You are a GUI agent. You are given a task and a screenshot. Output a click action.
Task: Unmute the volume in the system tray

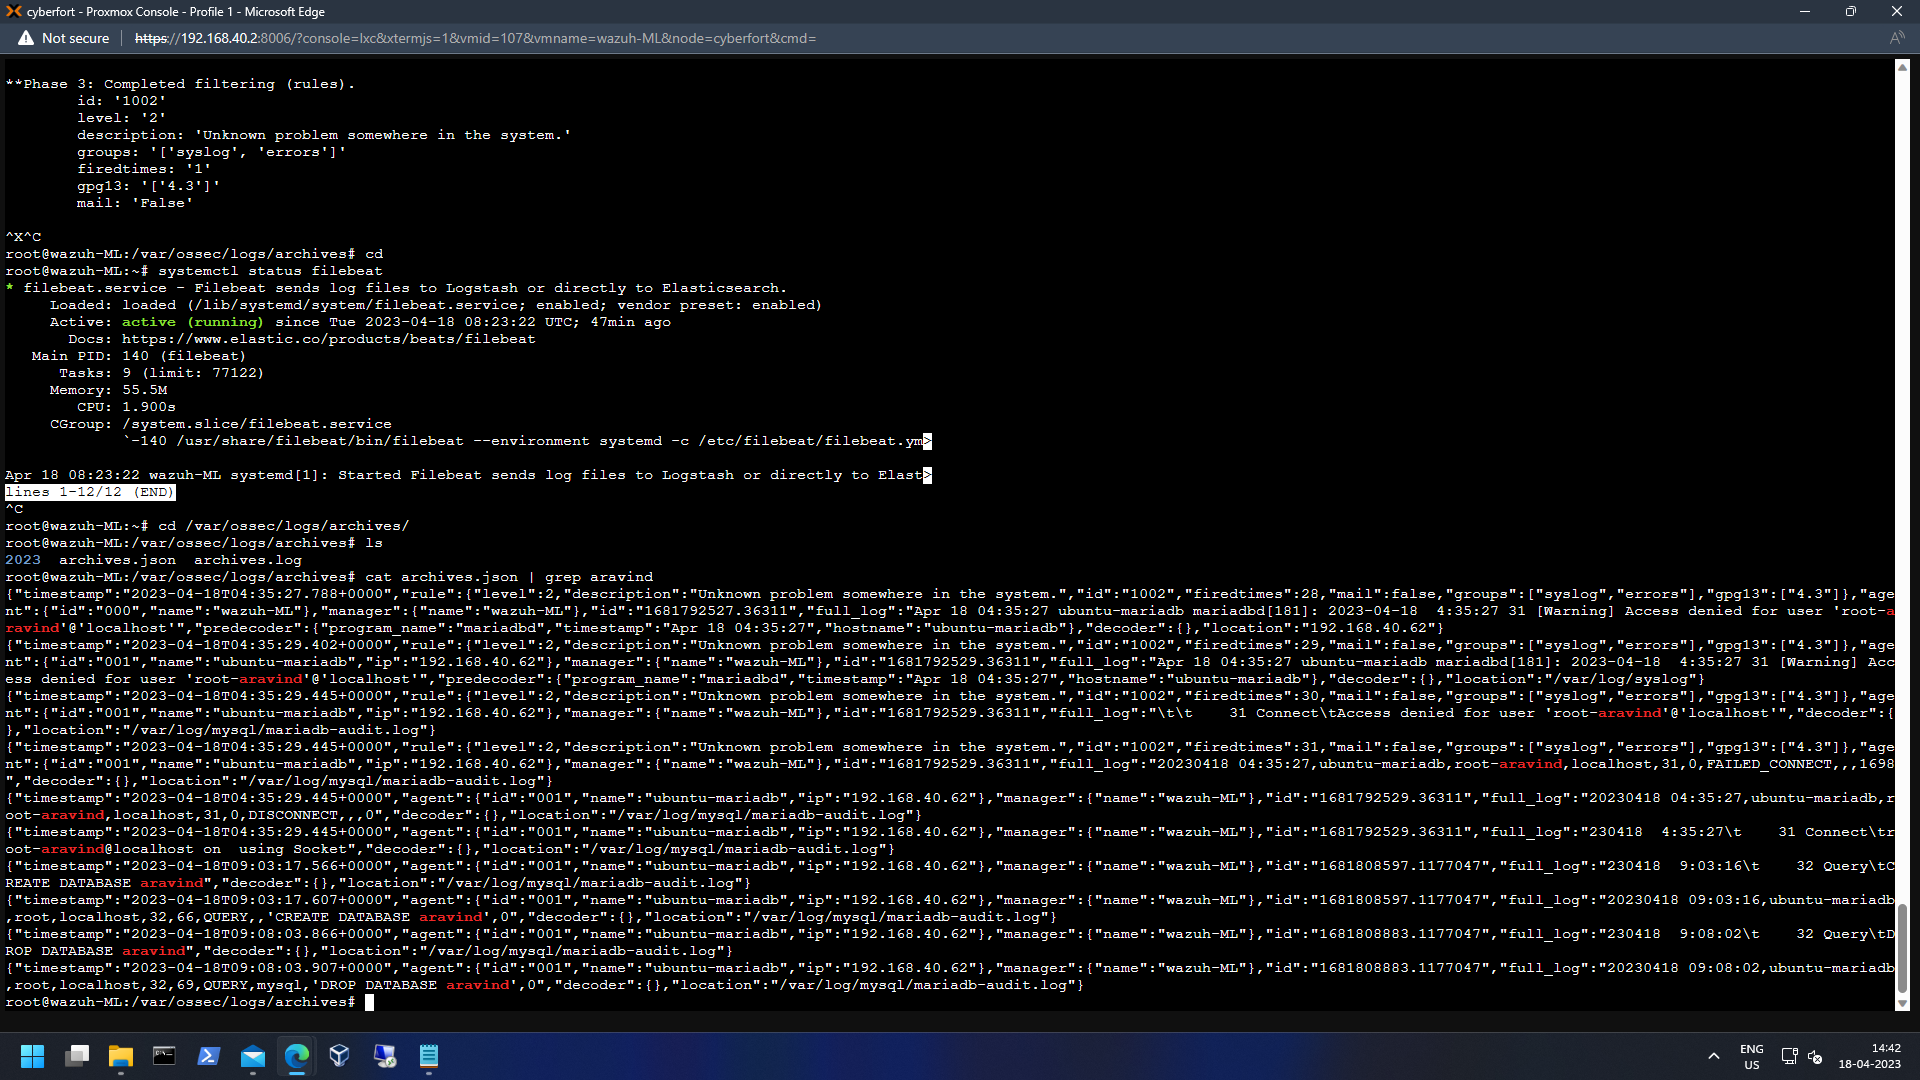(x=1815, y=1056)
